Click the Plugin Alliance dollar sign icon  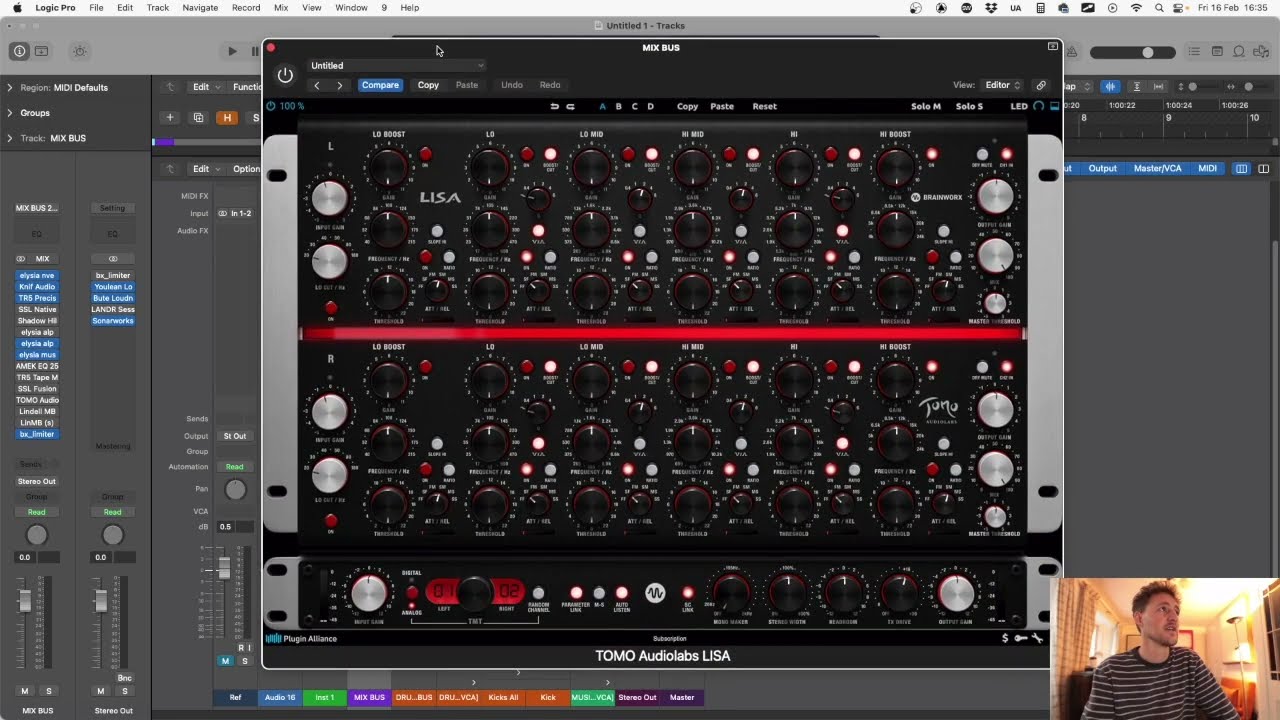click(1005, 638)
